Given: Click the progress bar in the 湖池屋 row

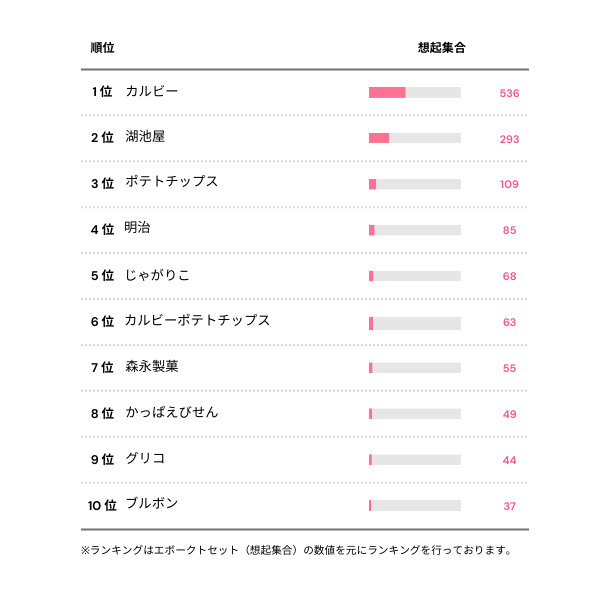Looking at the screenshot, I should pos(414,138).
